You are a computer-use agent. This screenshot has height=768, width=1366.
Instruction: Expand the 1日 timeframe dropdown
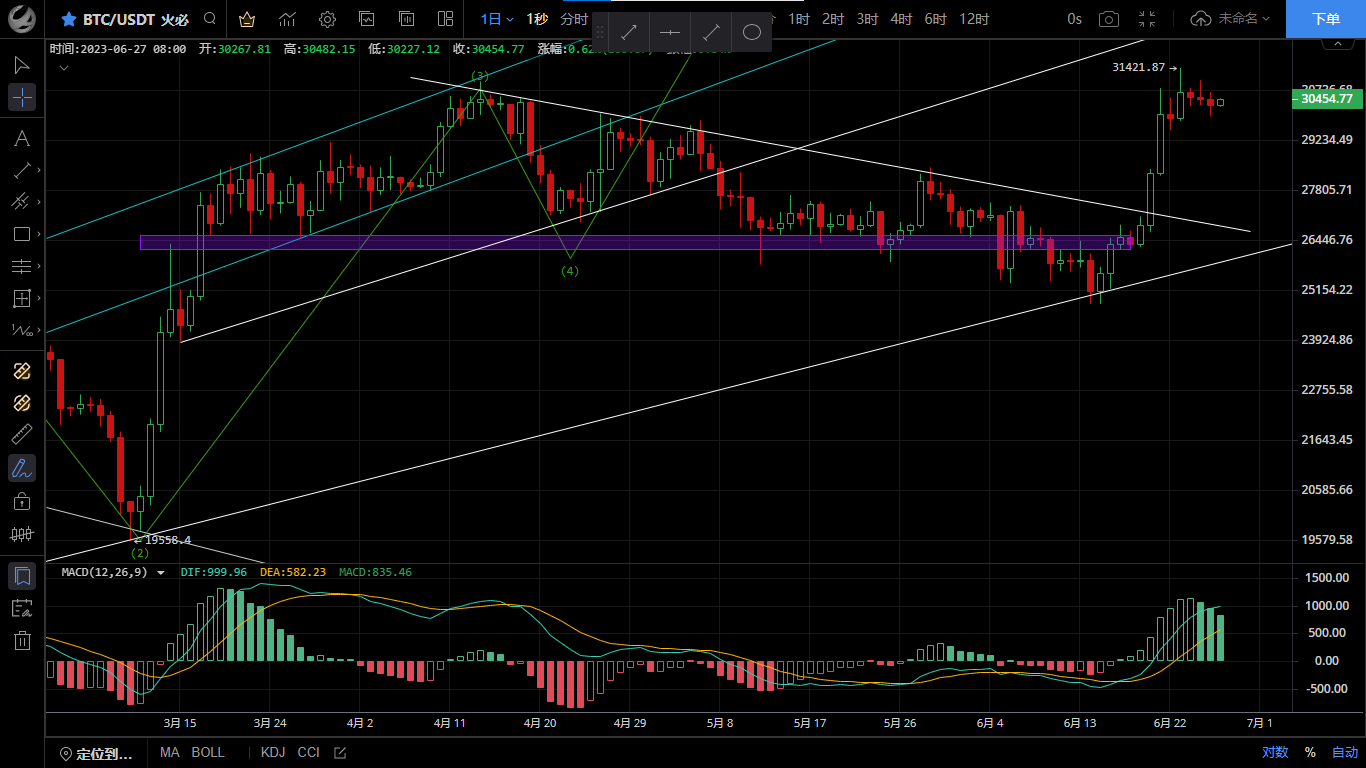click(497, 19)
